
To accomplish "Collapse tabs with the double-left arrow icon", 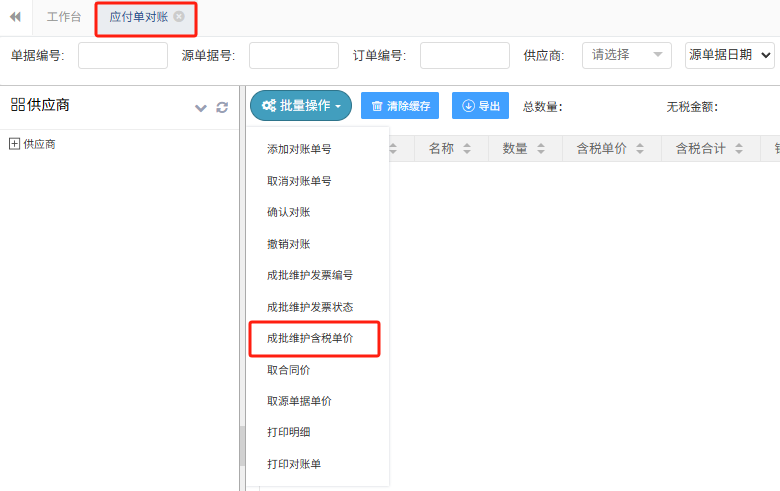I will [x=15, y=17].
